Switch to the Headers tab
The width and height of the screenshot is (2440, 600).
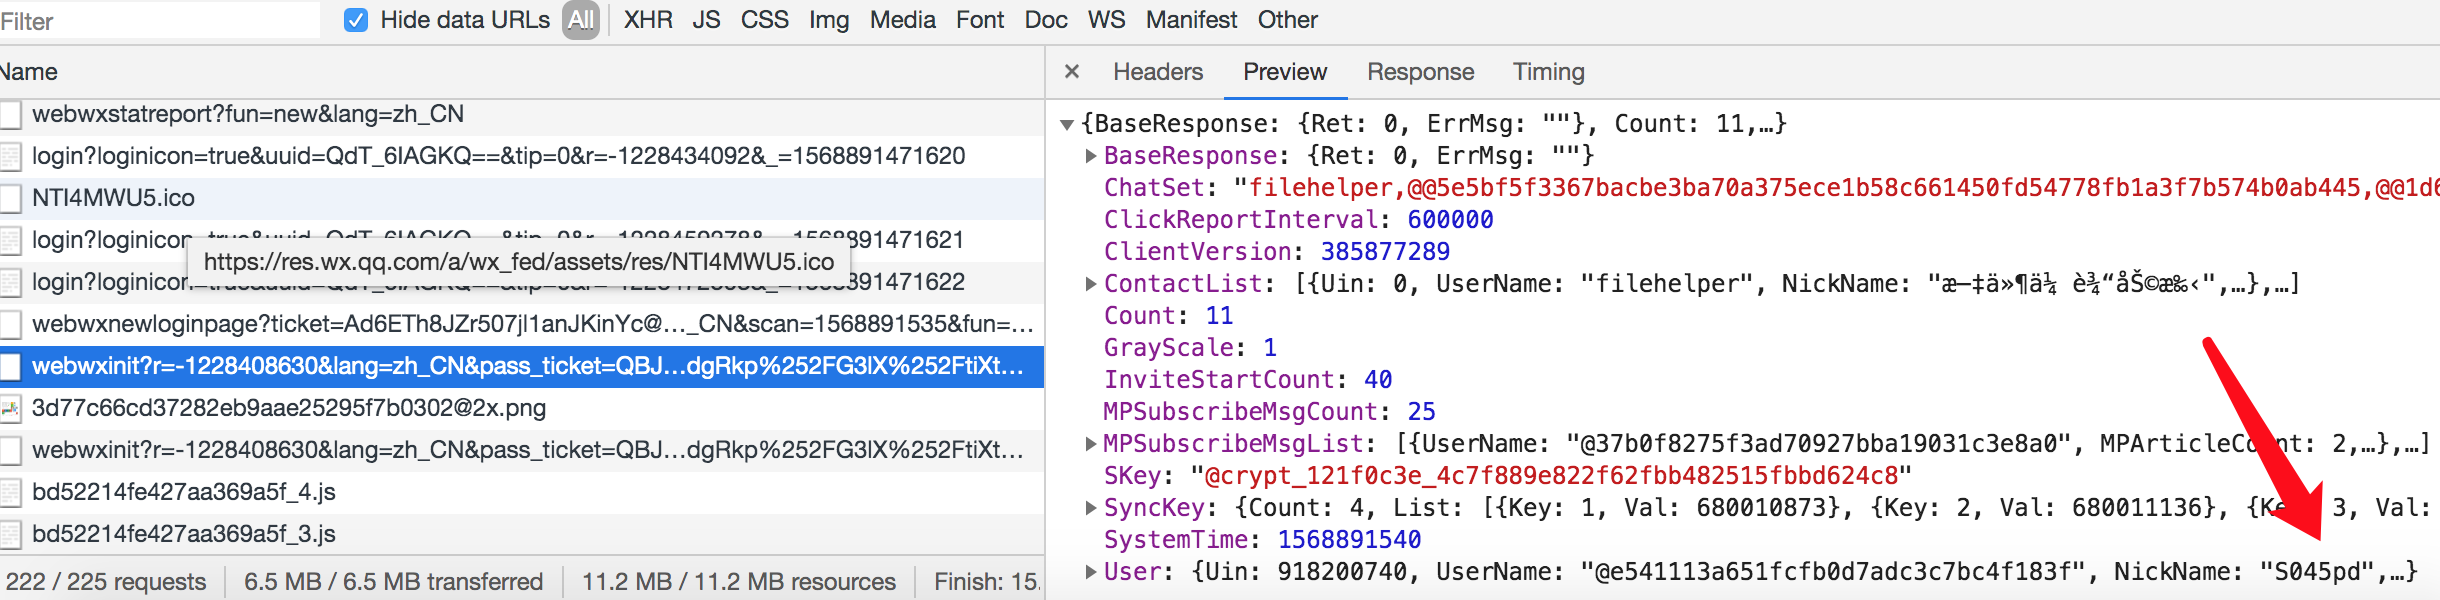point(1158,72)
